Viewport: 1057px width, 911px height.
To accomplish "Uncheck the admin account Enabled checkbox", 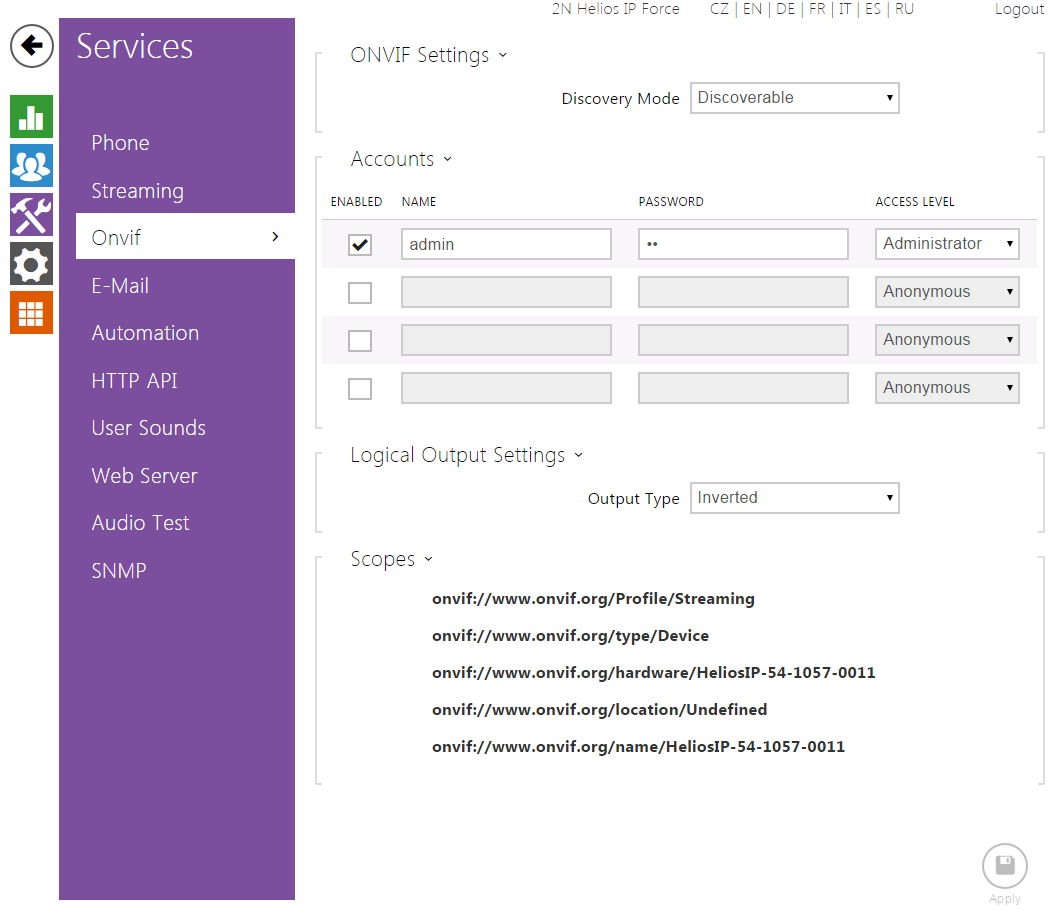I will pyautogui.click(x=360, y=244).
